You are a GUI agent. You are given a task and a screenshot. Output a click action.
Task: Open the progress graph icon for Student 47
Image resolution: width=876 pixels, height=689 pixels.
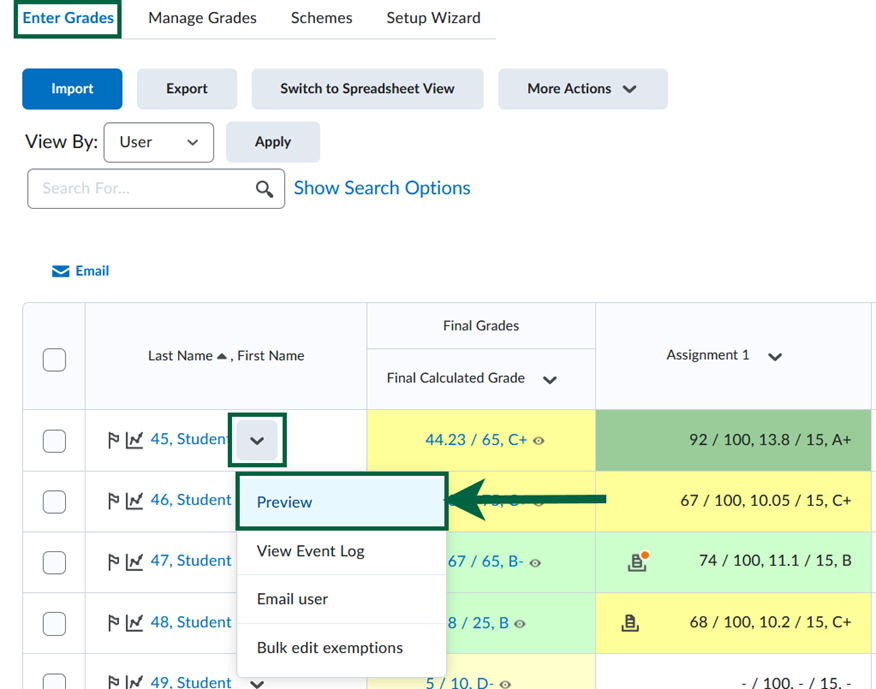135,560
